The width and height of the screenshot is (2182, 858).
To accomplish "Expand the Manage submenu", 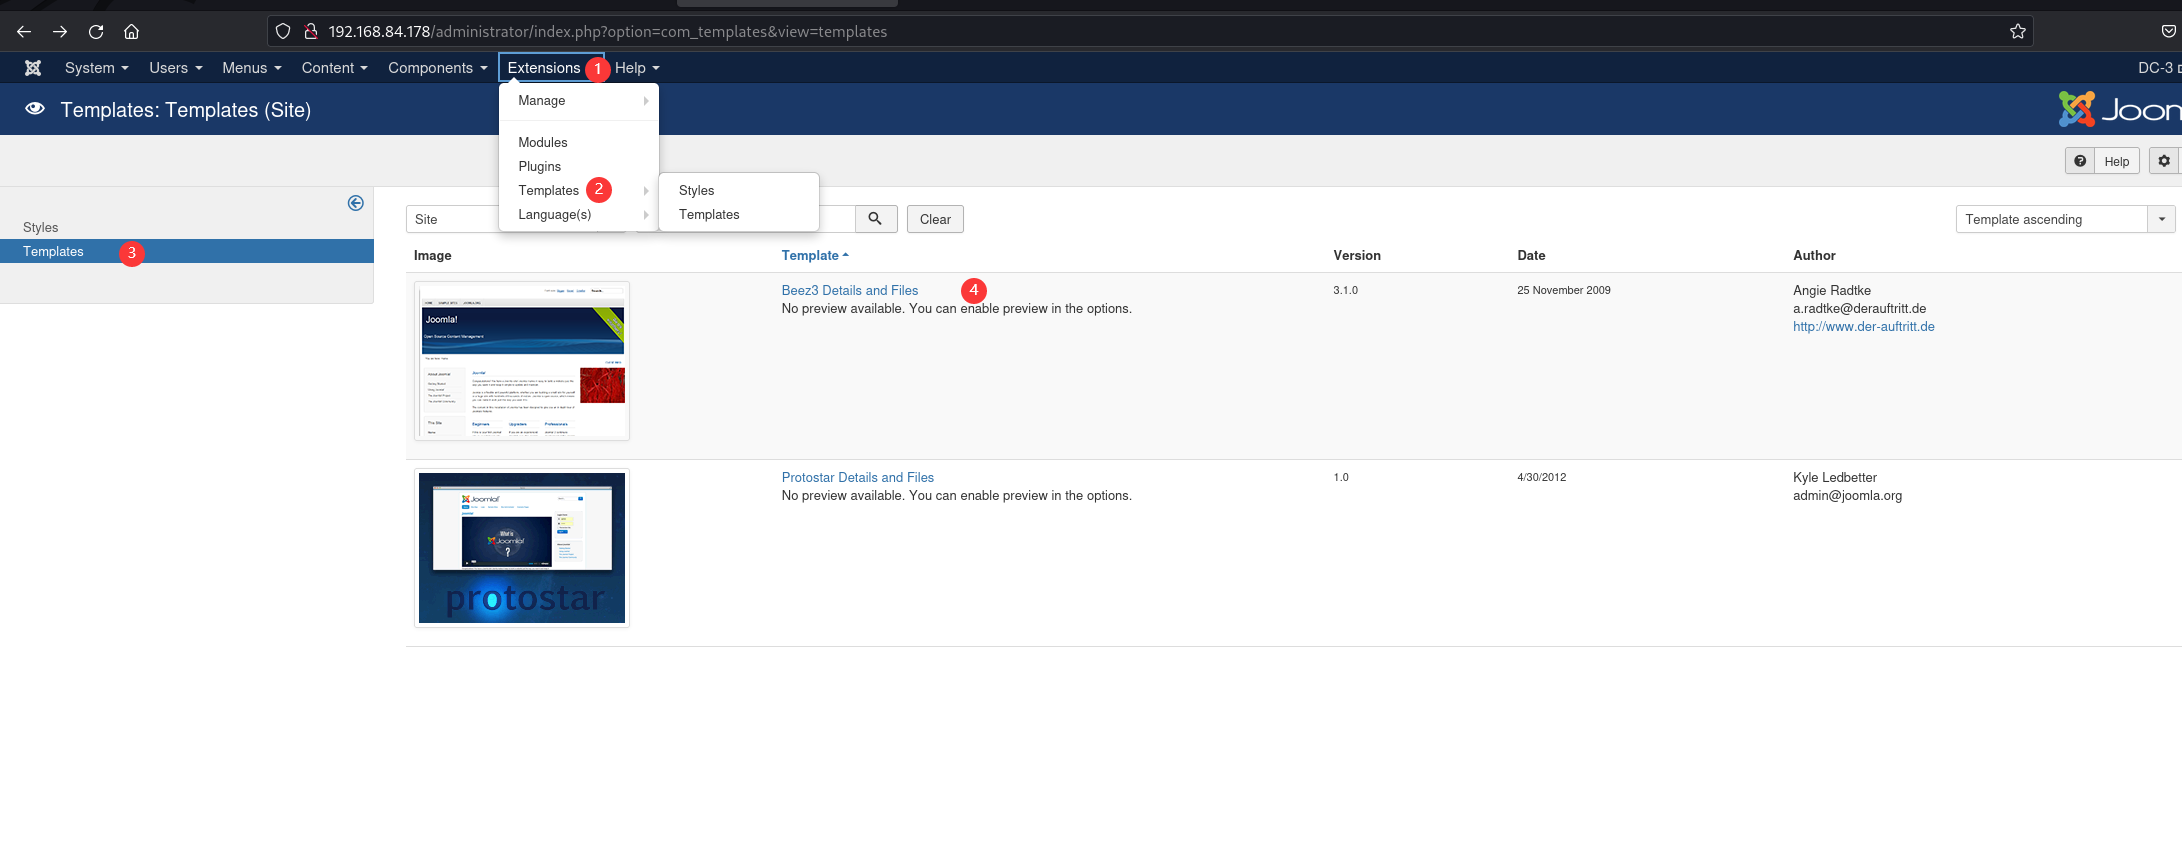I will 579,101.
